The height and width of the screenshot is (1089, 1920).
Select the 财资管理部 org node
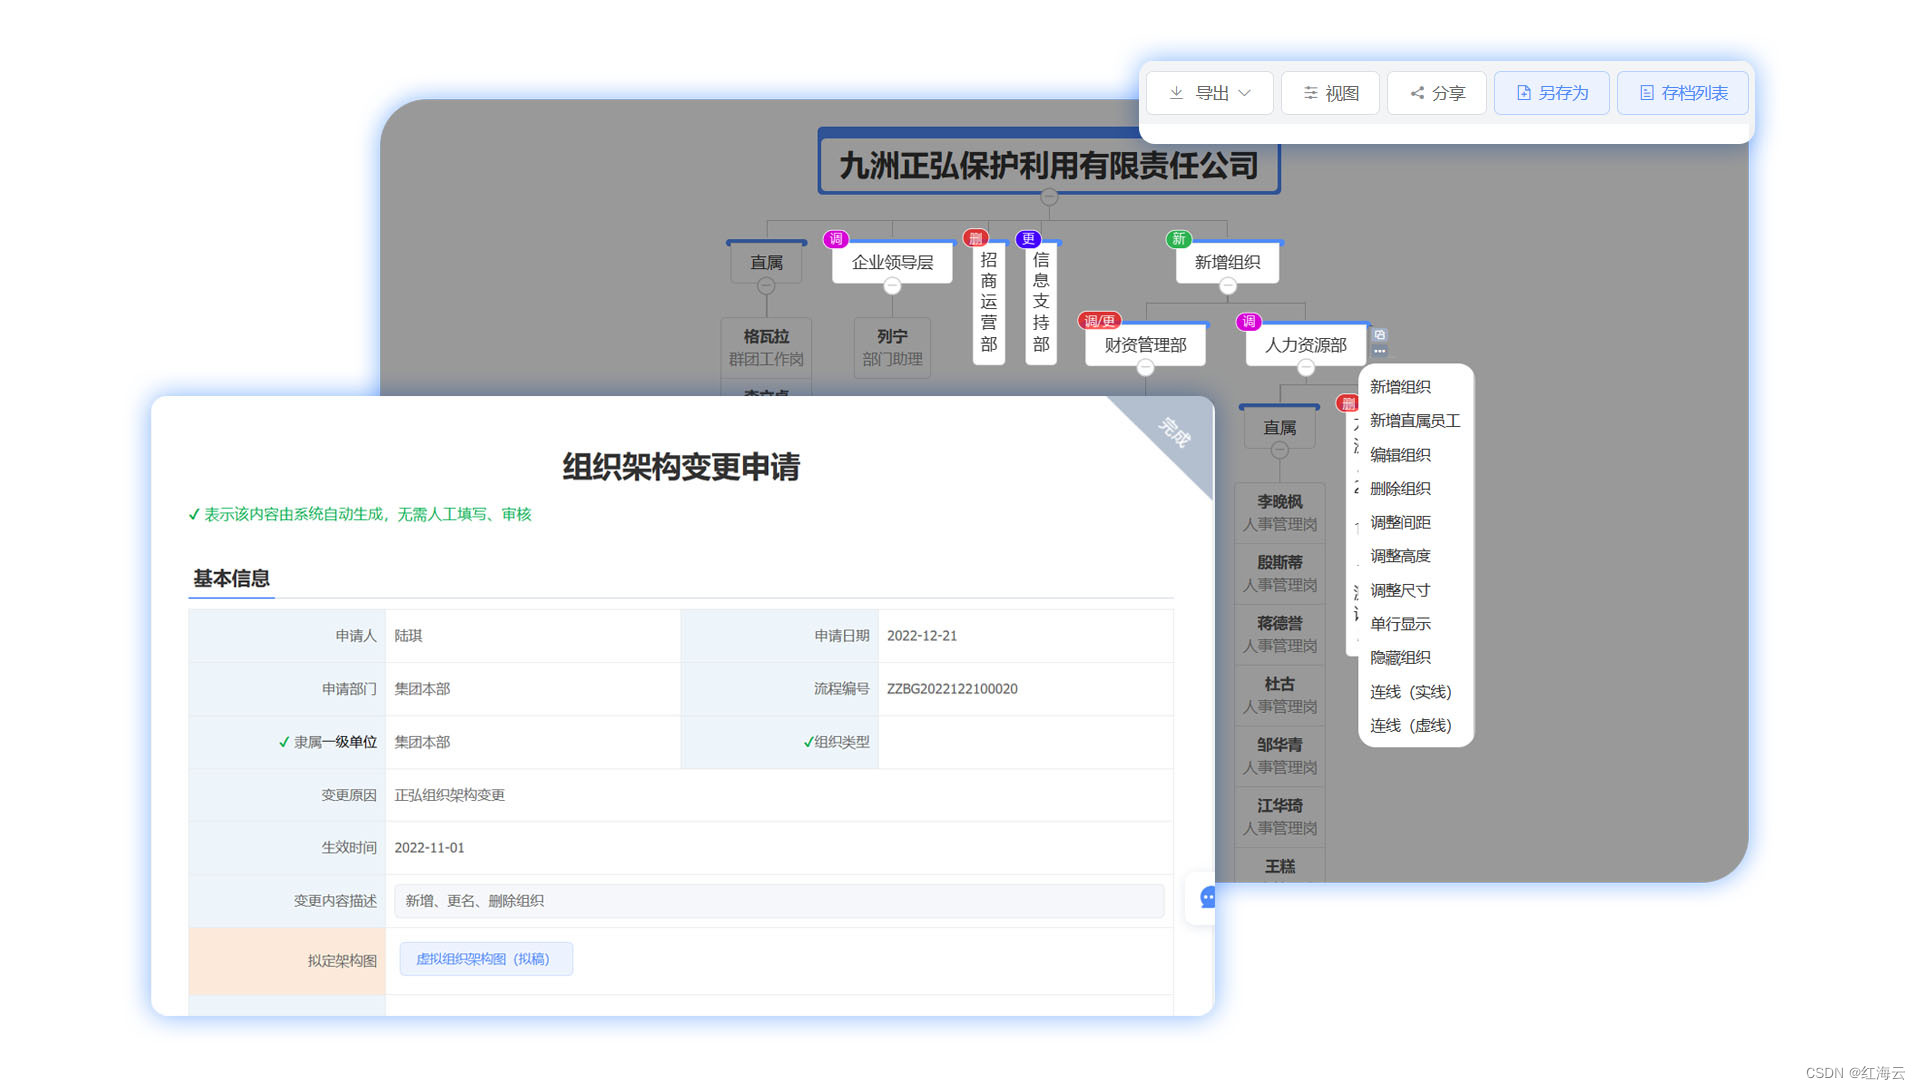[x=1145, y=345]
